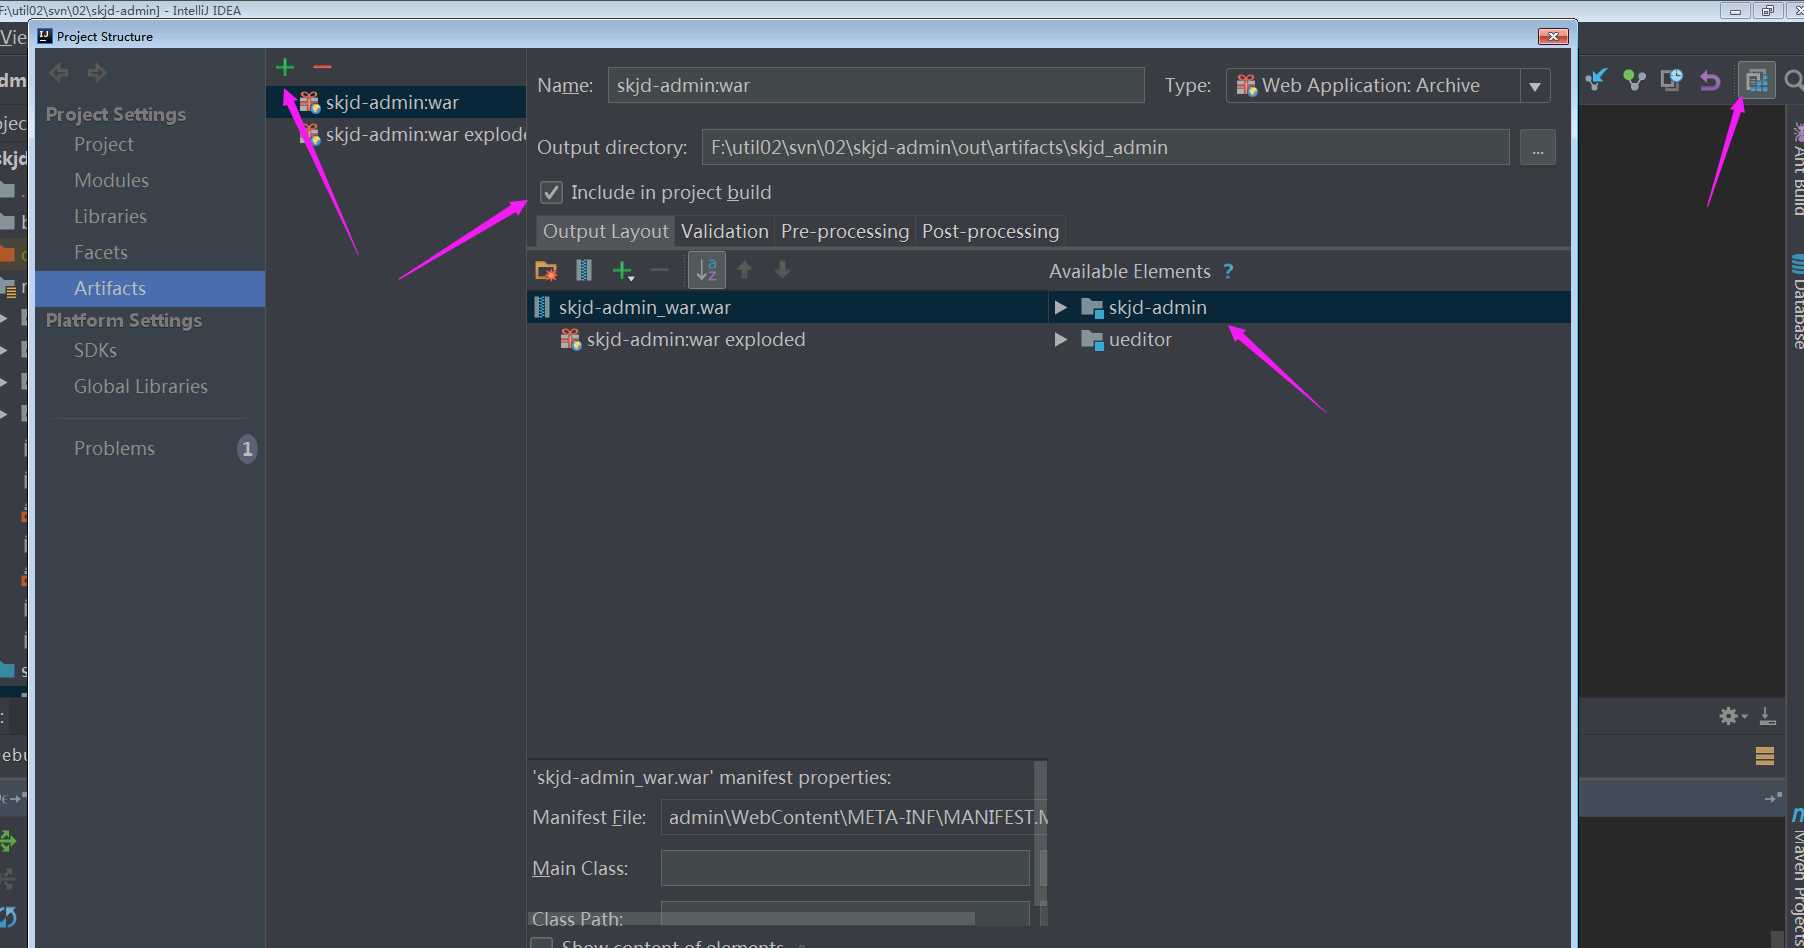Click the orange stacked lines icon
Screen dimensions: 1804x948
1765,756
